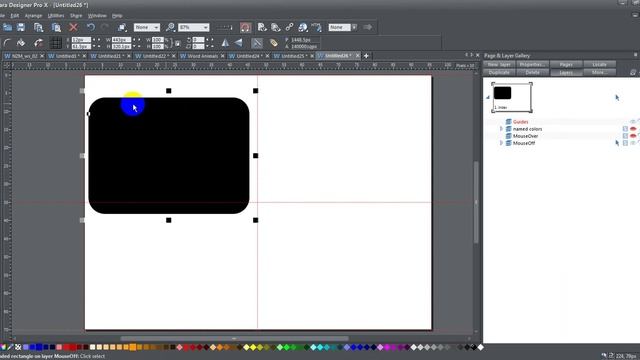
Task: Open the Edit menu
Action: point(15,16)
